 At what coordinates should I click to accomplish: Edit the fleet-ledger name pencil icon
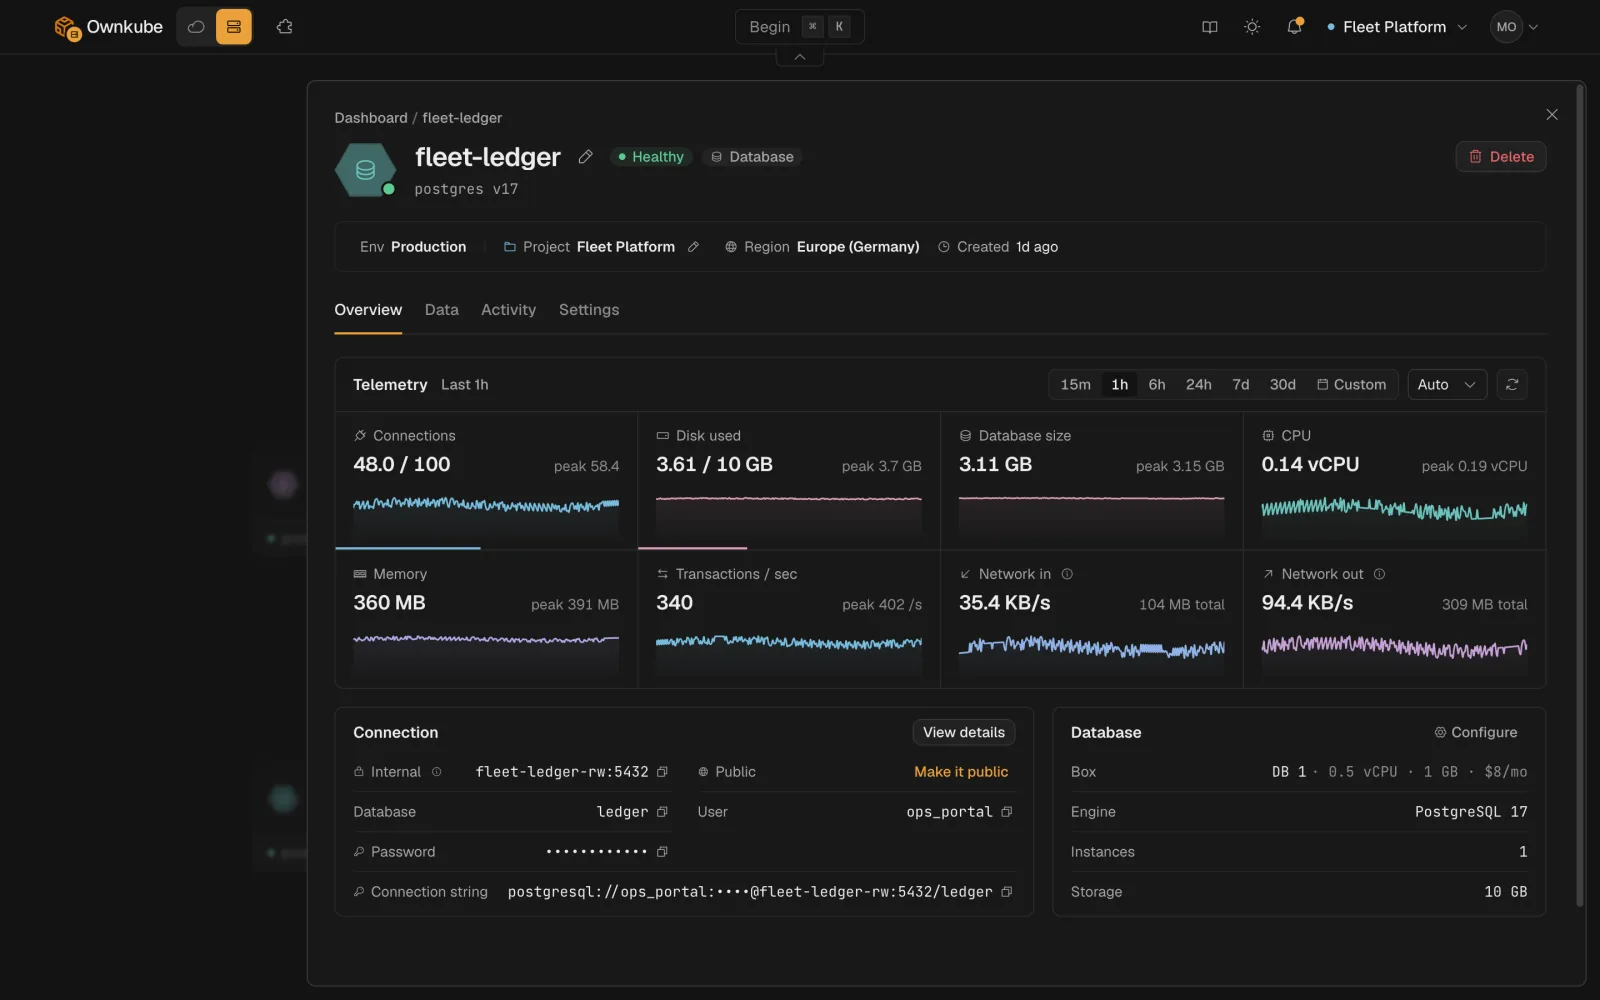click(x=586, y=157)
